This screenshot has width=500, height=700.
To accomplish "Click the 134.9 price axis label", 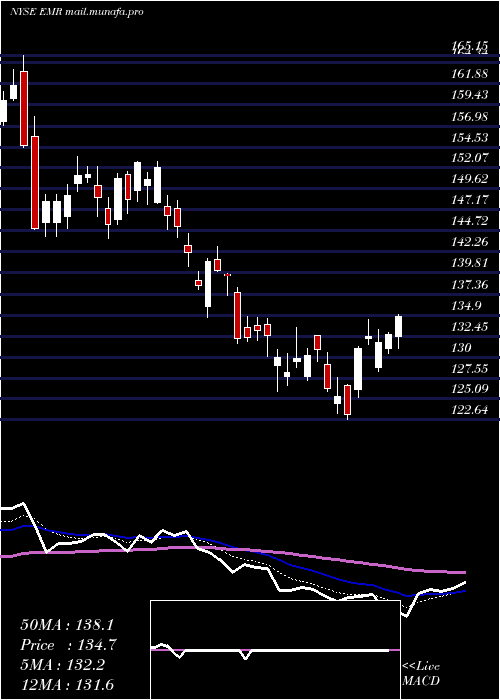I will point(467,305).
